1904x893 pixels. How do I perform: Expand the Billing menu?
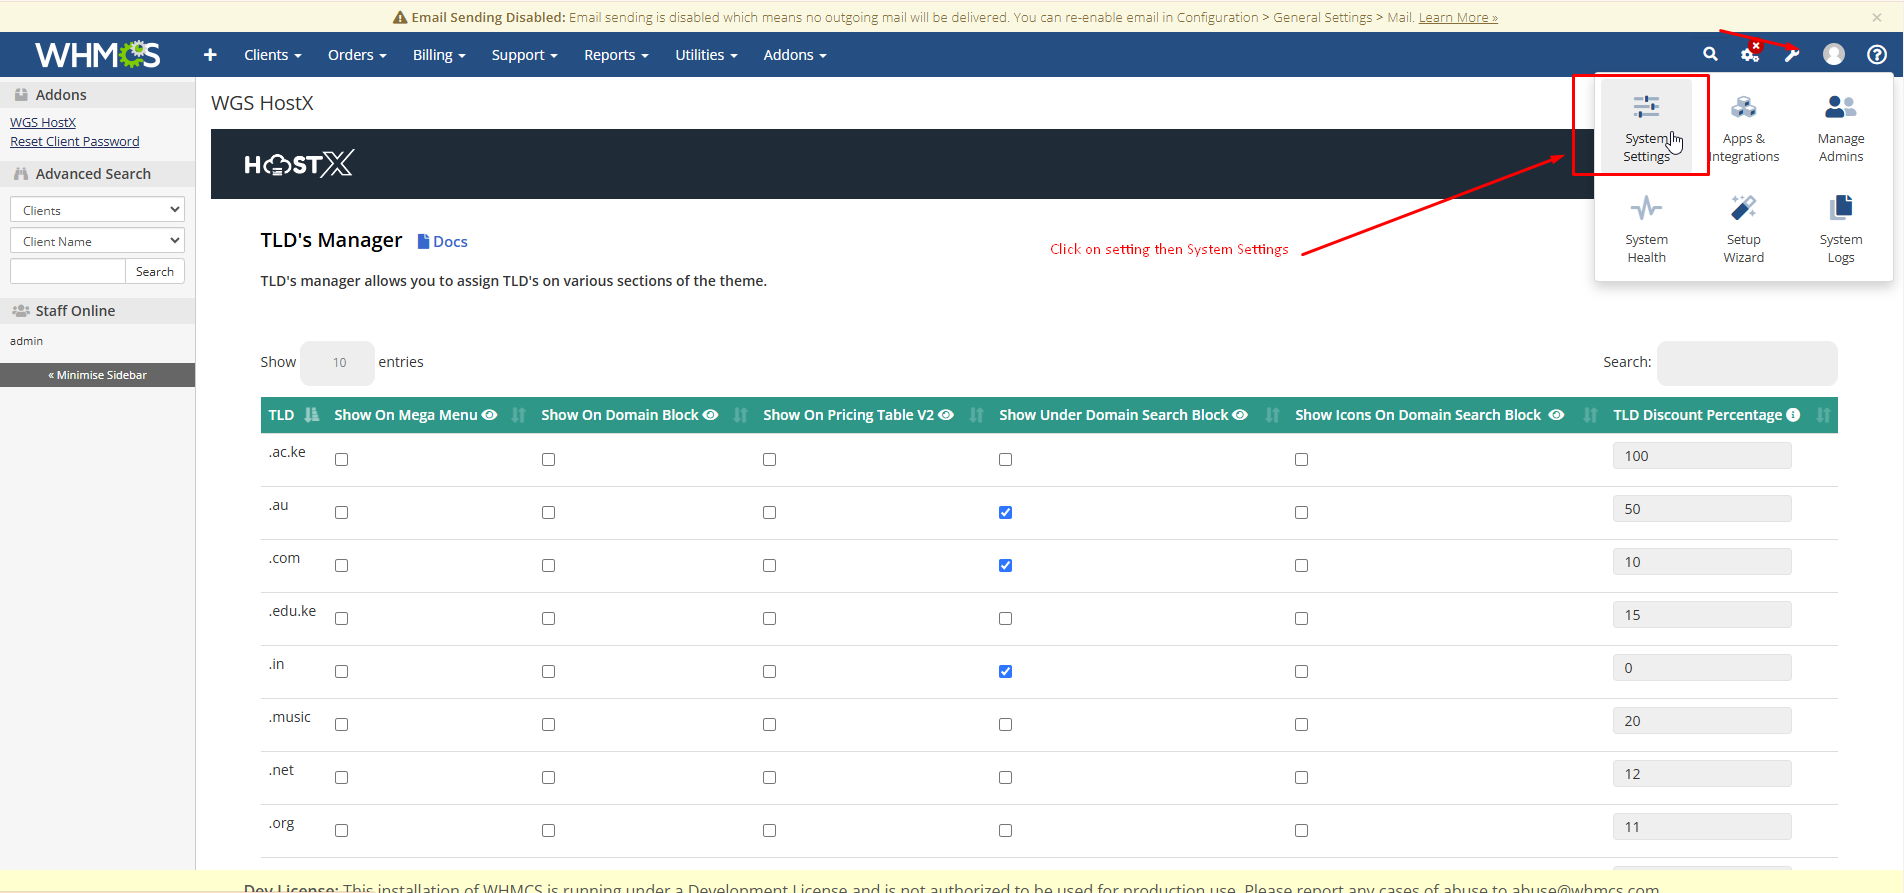(439, 55)
